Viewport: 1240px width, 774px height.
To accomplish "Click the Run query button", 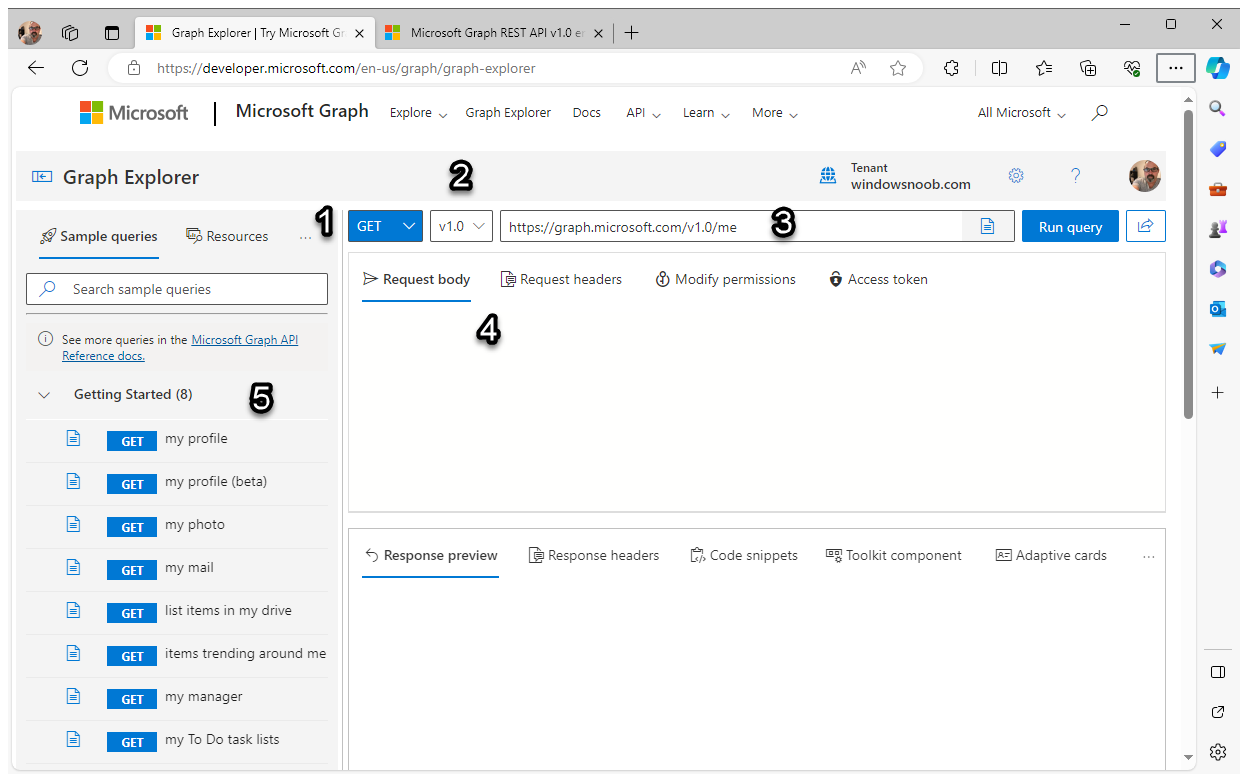I will 1070,226.
